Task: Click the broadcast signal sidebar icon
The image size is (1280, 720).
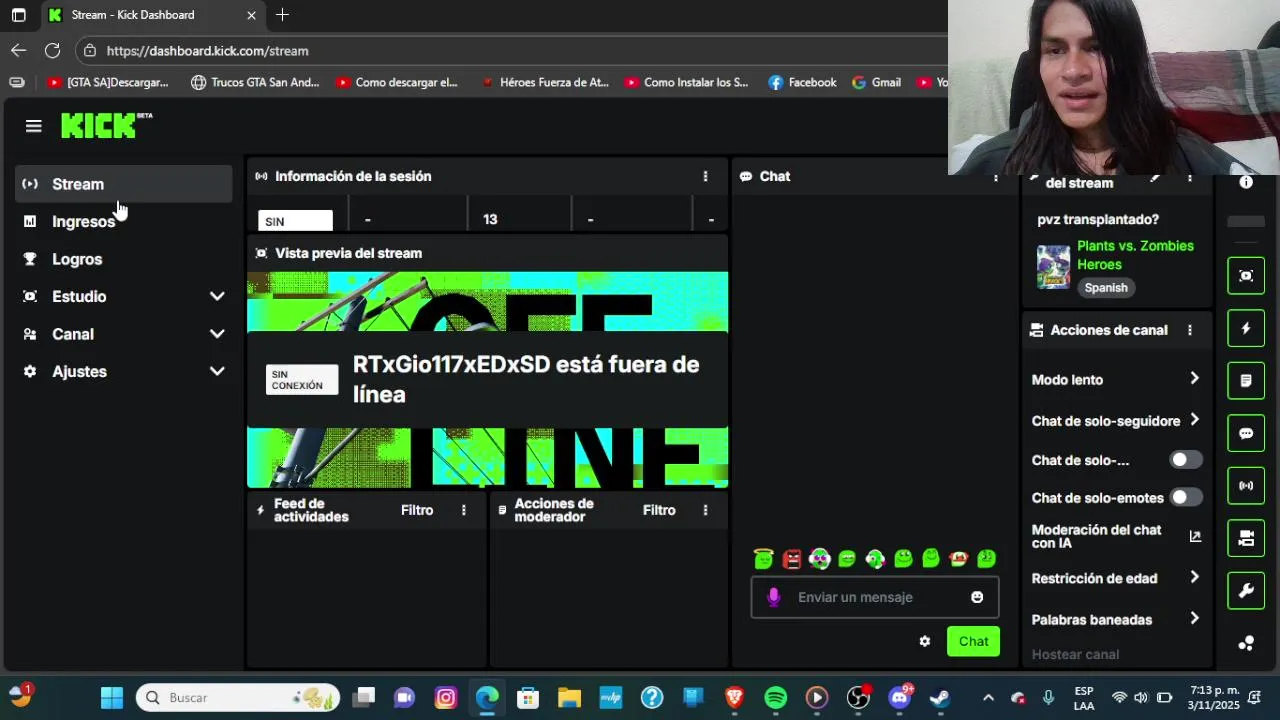Action: pos(1246,486)
